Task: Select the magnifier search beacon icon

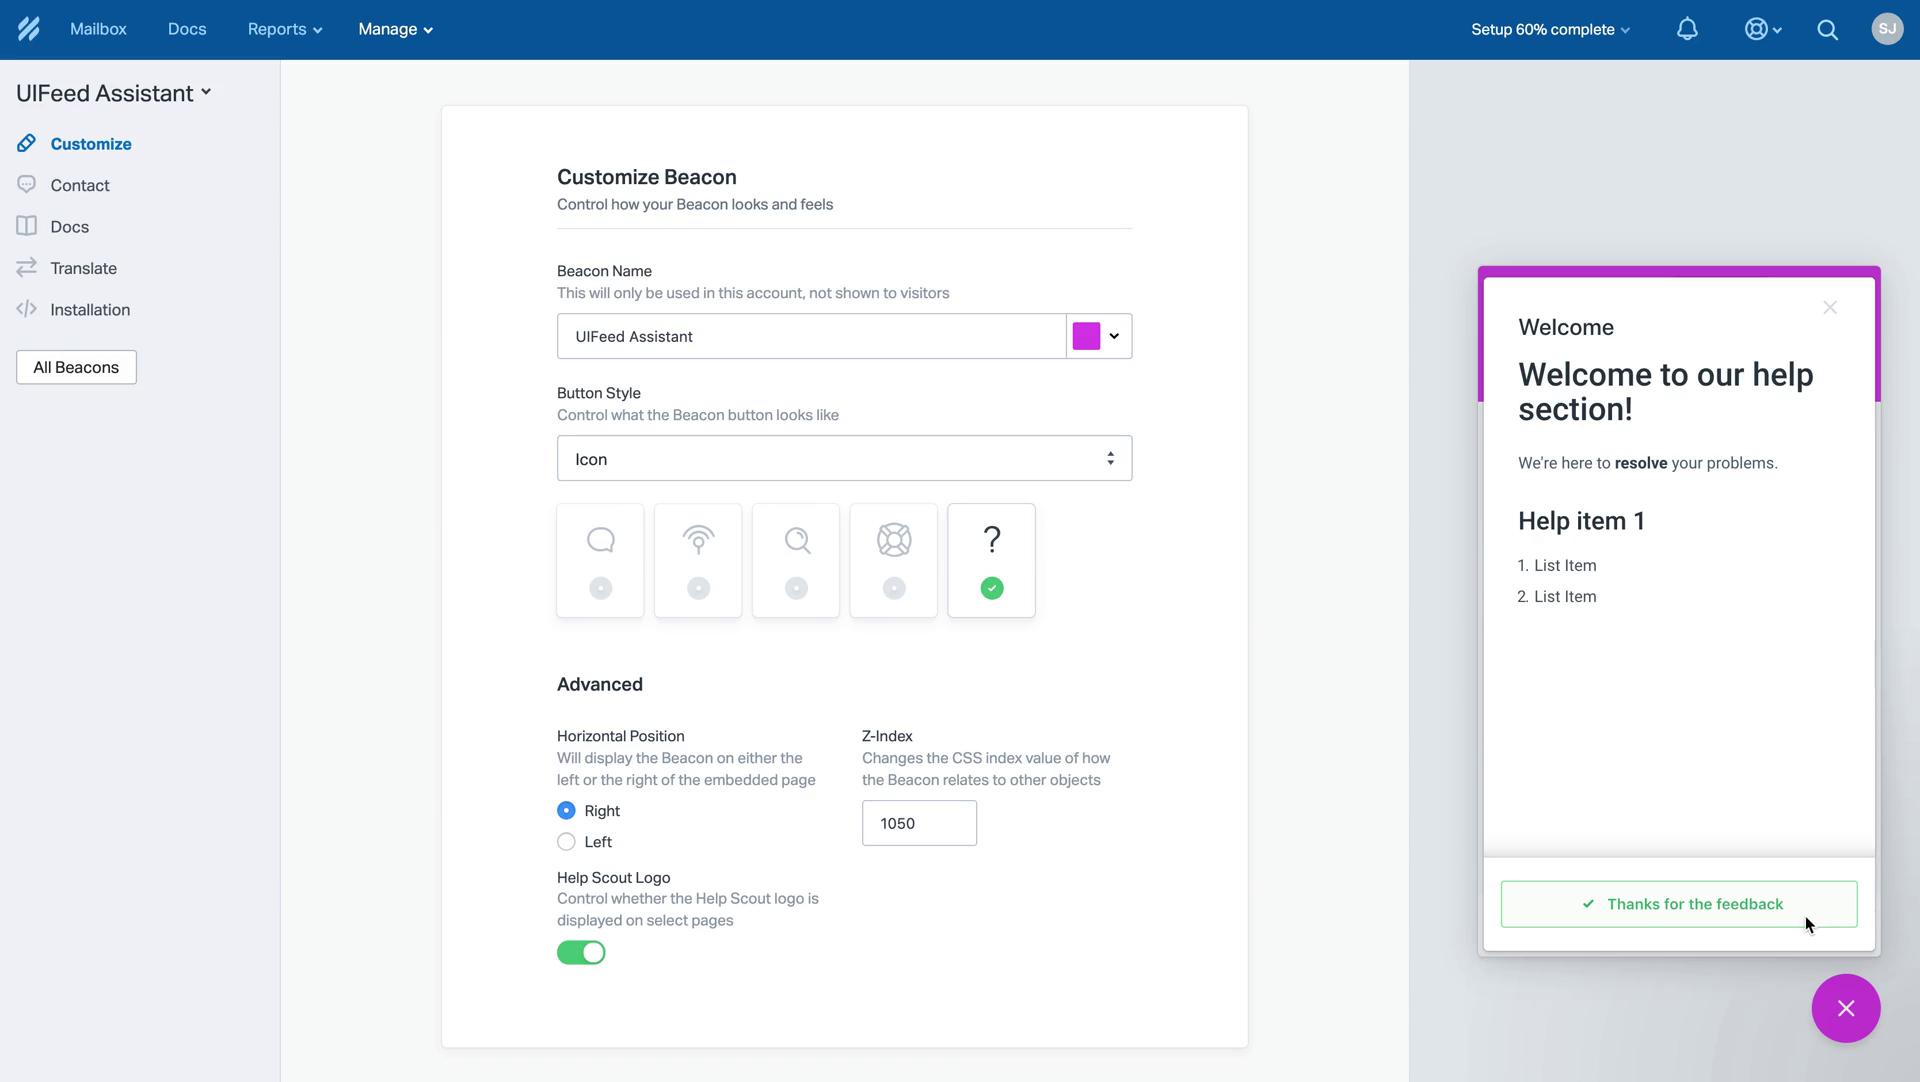Action: pos(796,560)
